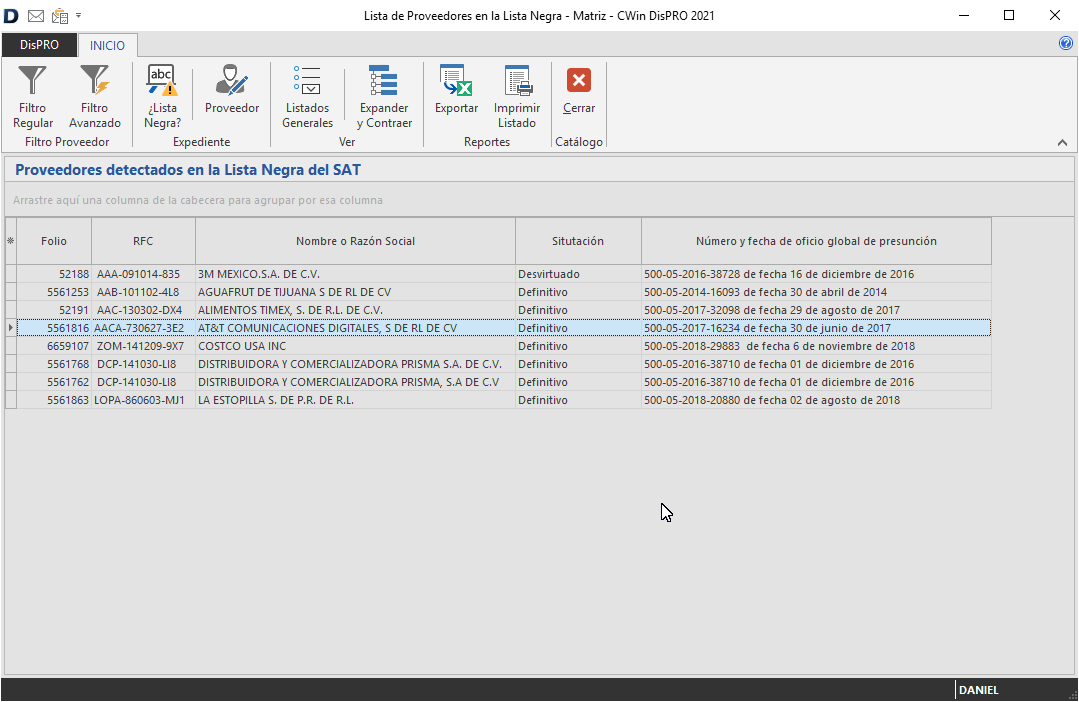Select the INICIO ribbon tab

108,45
